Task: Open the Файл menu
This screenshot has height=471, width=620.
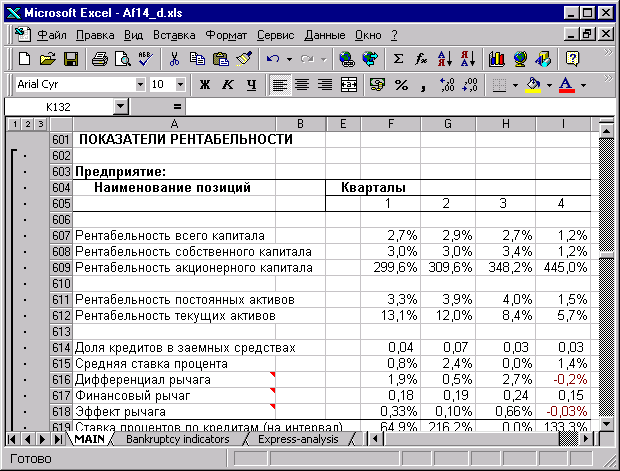Action: tap(52, 35)
